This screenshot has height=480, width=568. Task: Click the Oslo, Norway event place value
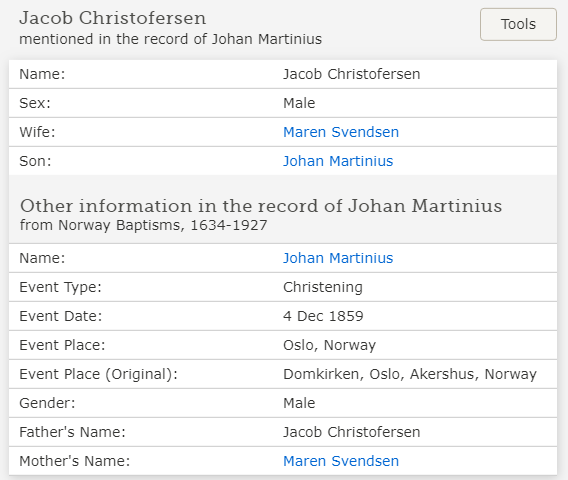pos(329,345)
